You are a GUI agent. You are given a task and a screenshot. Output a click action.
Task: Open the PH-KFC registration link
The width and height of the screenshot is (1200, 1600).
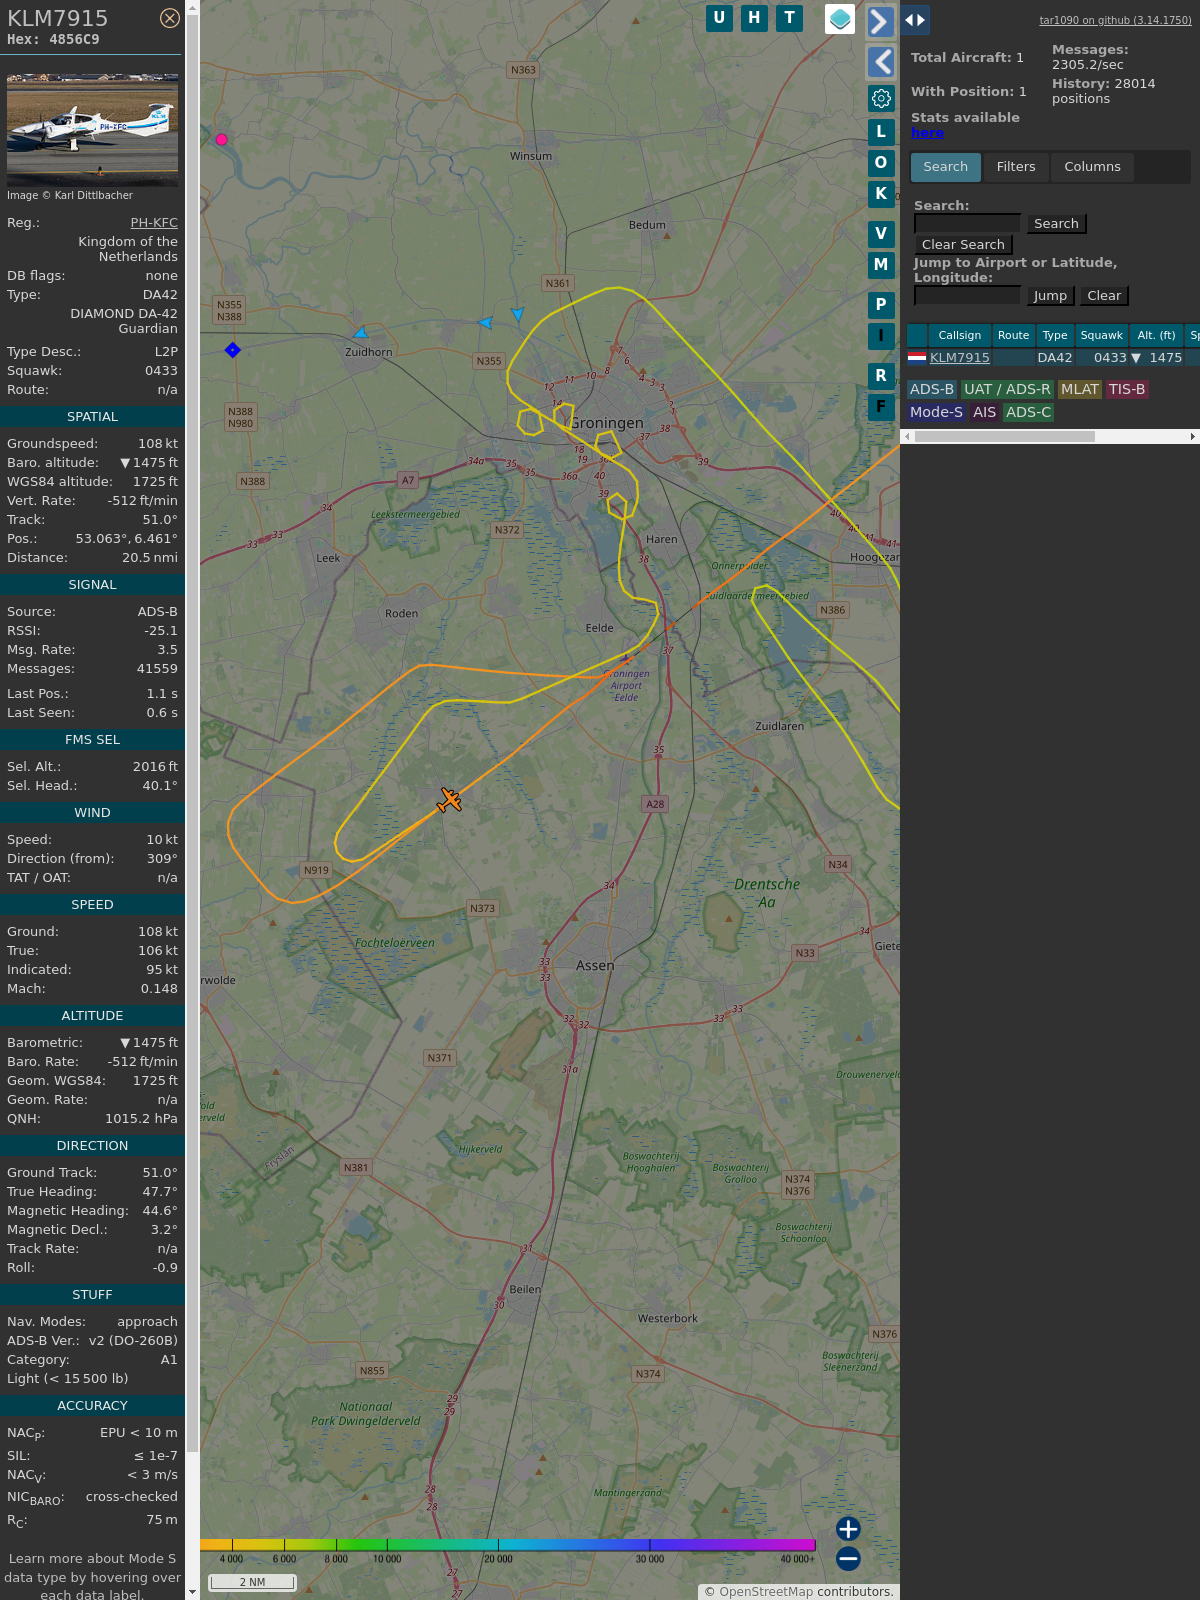(x=154, y=223)
